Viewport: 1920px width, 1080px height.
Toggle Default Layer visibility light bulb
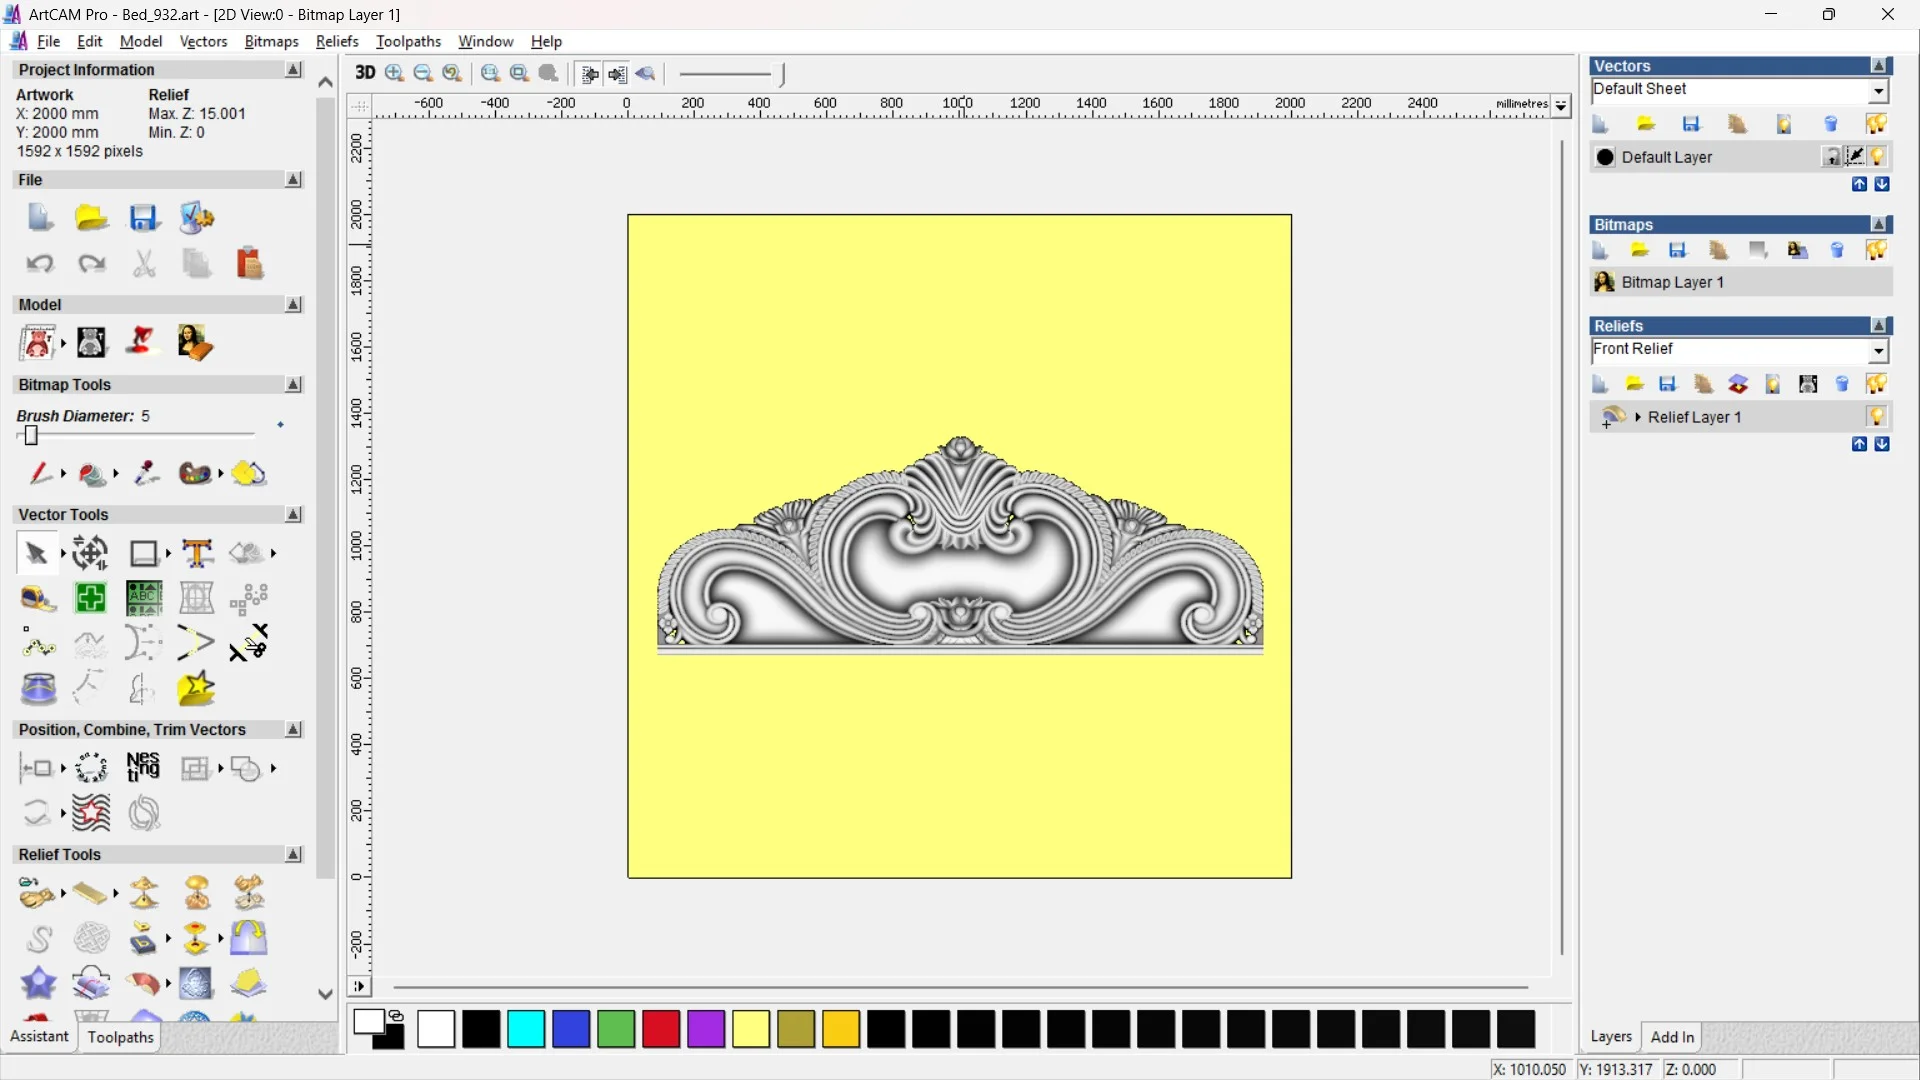coord(1878,157)
